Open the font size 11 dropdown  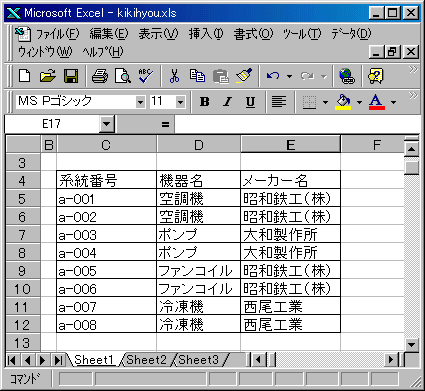pyautogui.click(x=180, y=102)
